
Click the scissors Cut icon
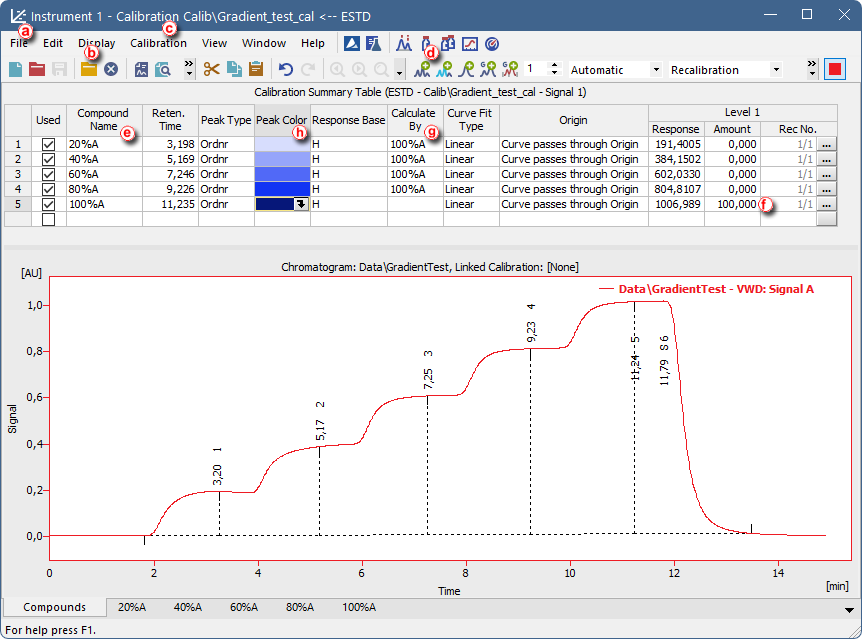tap(211, 69)
